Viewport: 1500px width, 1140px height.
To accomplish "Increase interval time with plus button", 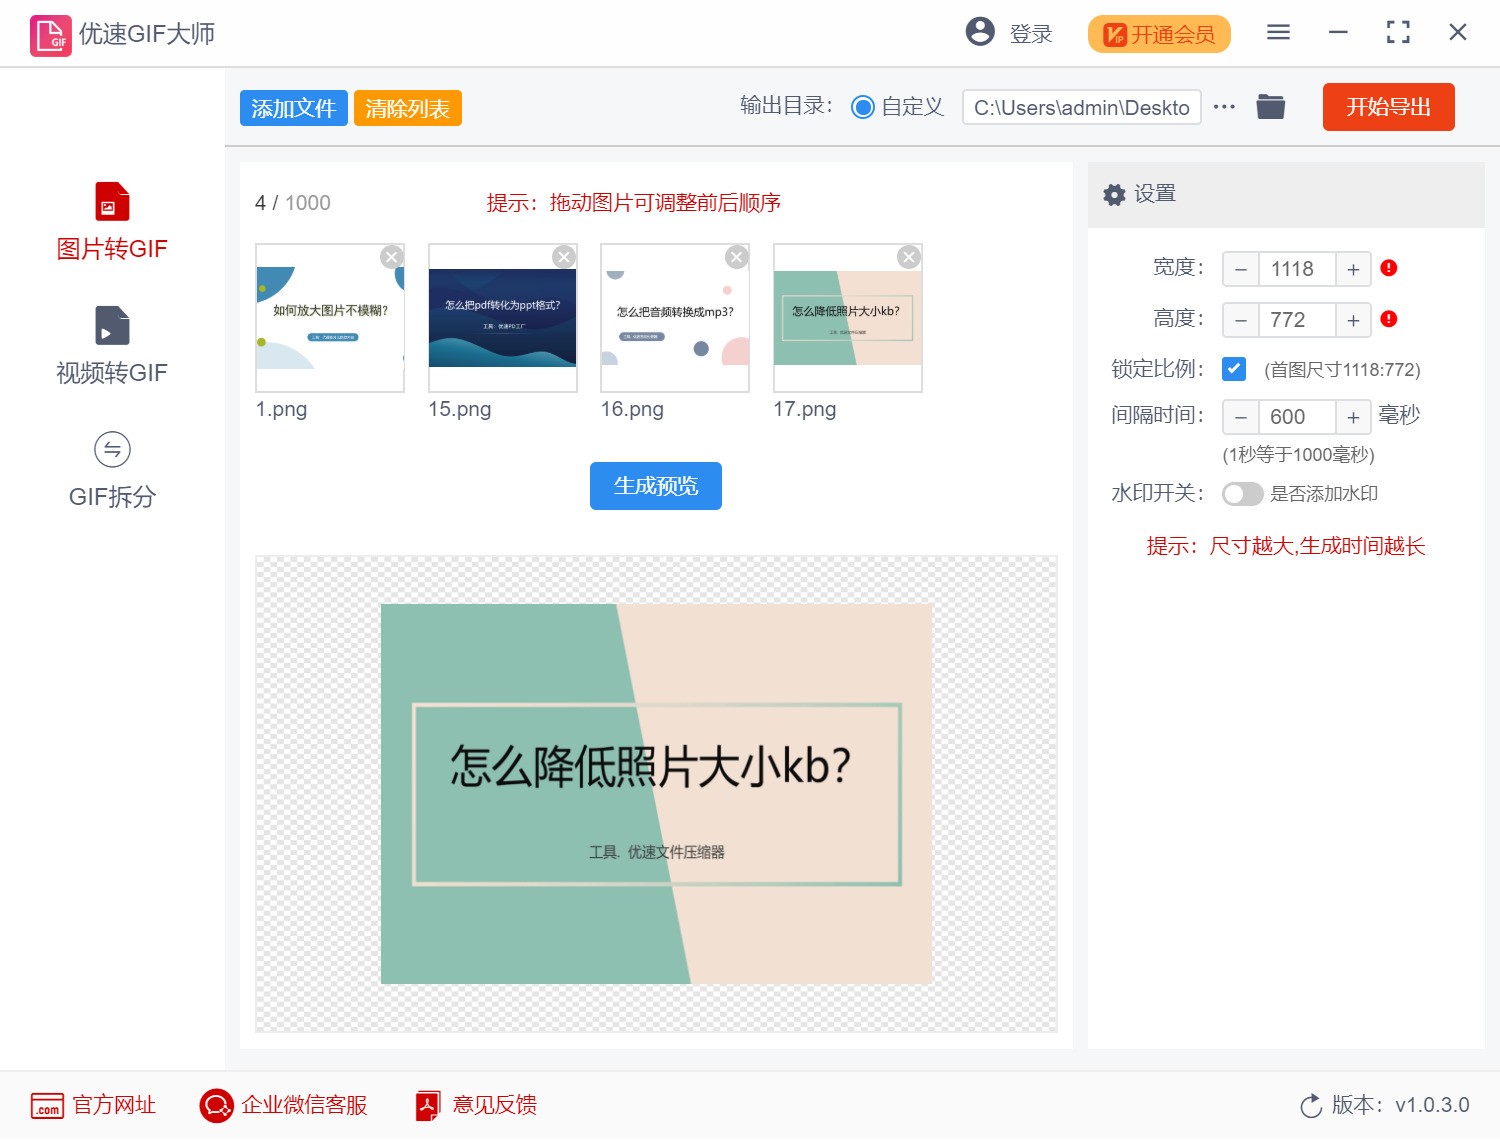I will [x=1353, y=417].
